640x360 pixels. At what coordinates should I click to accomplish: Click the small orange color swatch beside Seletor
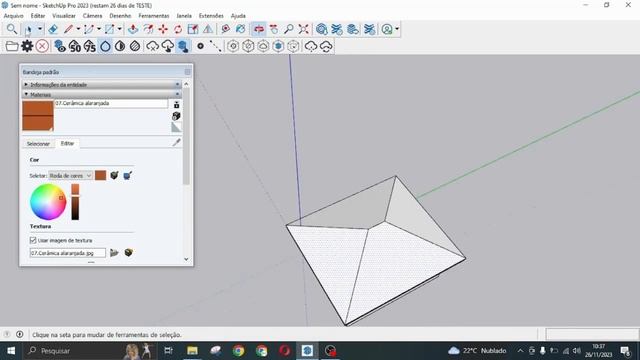click(x=100, y=176)
